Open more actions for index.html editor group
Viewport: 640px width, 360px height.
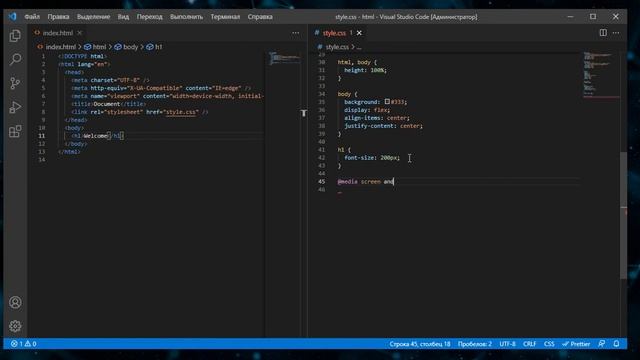coord(296,33)
